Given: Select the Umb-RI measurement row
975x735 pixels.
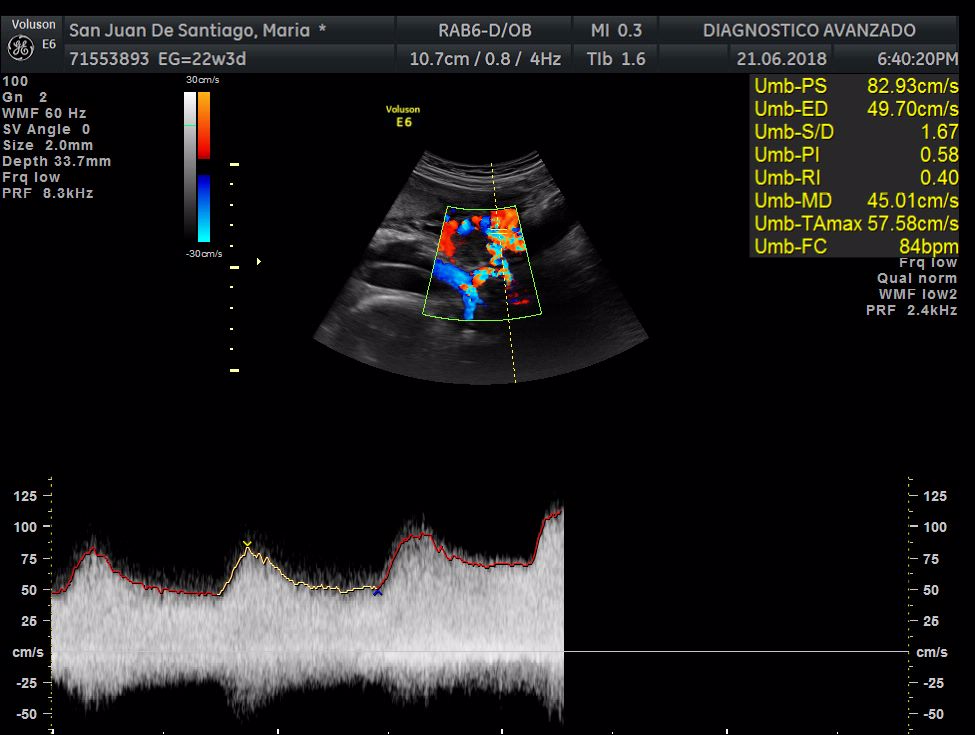Looking at the screenshot, I should point(854,178).
